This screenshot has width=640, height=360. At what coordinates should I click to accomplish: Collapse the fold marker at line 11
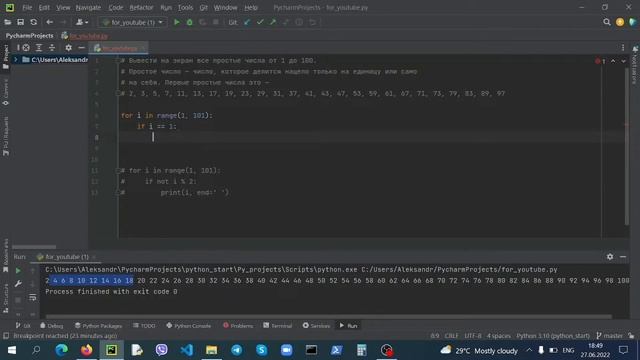118,171
